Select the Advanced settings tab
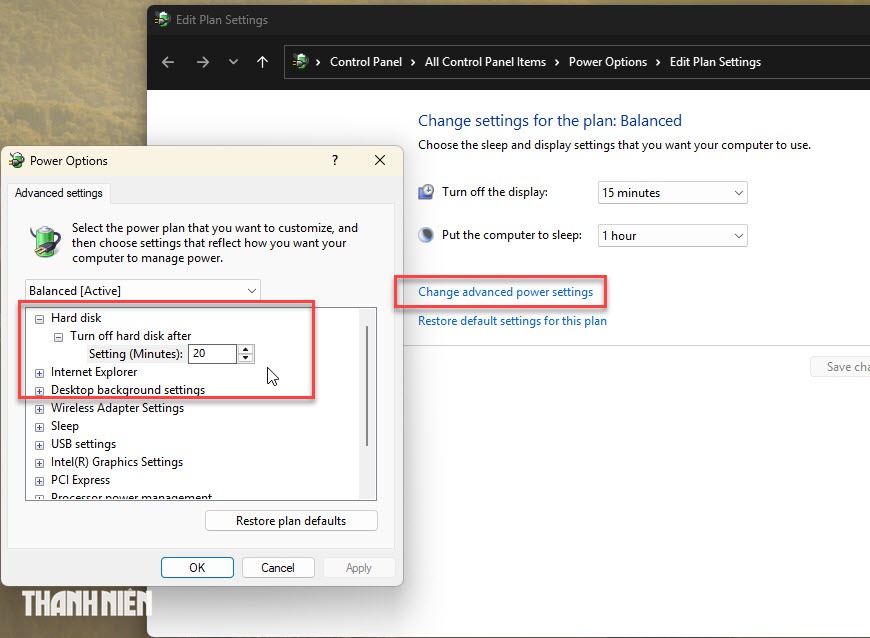Image resolution: width=870 pixels, height=638 pixels. tap(59, 193)
